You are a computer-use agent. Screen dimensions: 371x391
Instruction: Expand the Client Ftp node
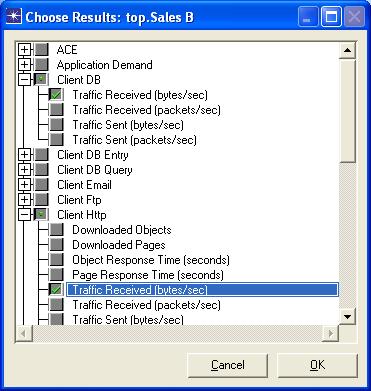click(24, 200)
